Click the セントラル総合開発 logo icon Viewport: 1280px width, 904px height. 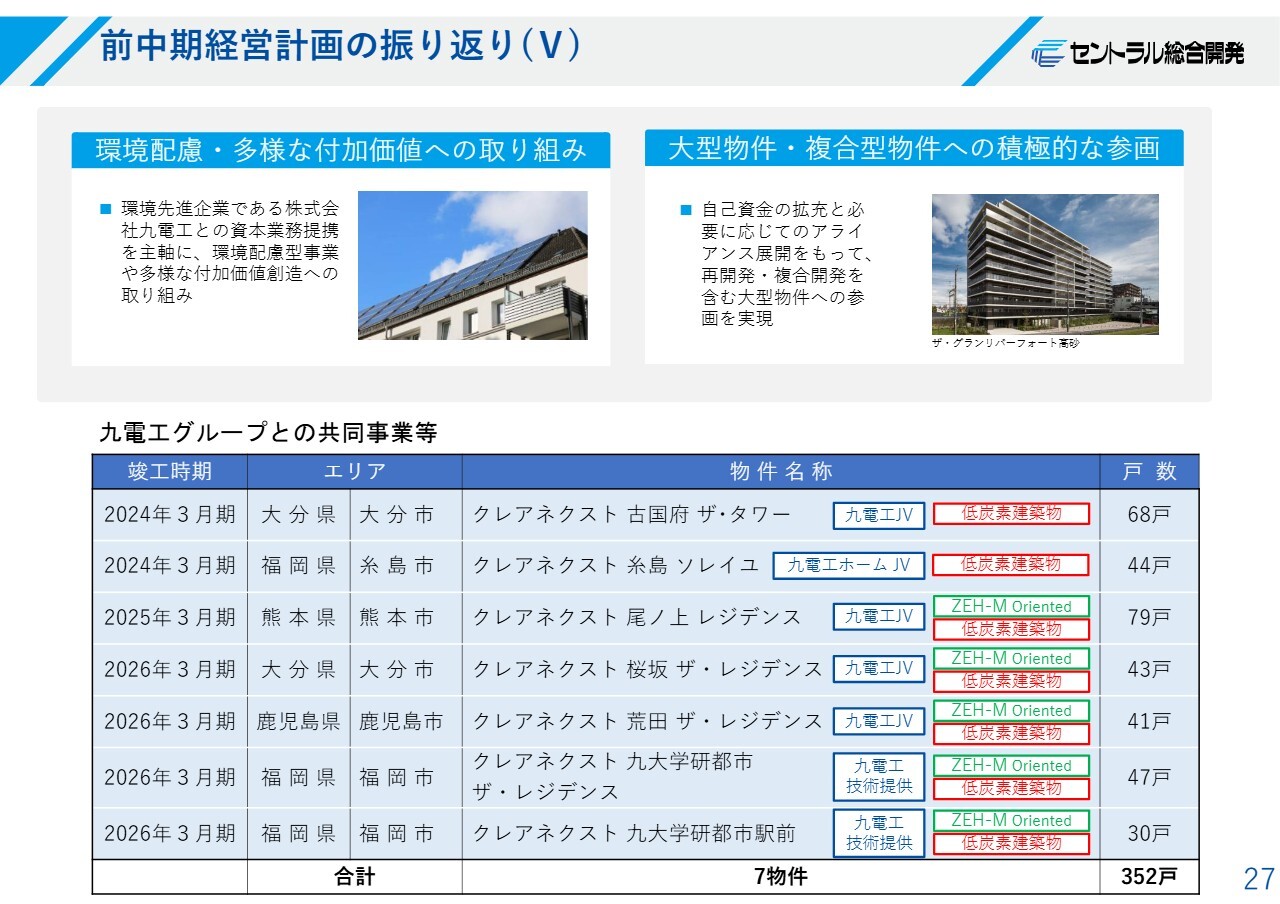click(1049, 53)
